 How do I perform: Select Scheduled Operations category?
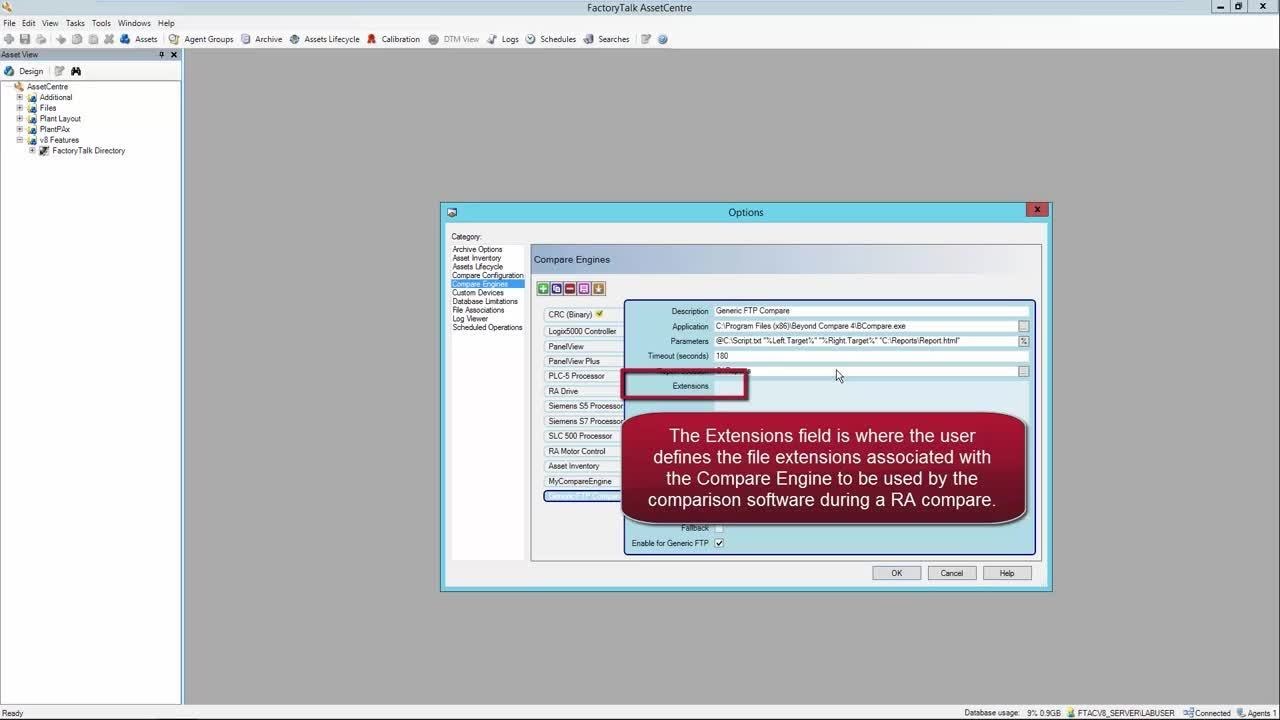pos(487,327)
